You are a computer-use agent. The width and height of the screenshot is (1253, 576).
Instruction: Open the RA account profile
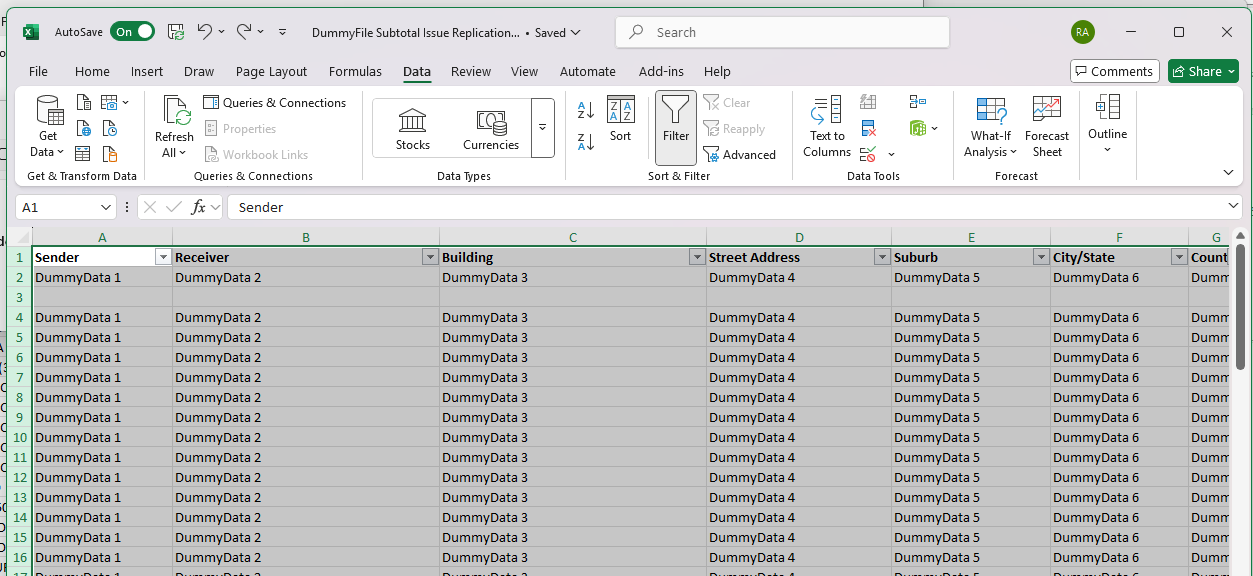pos(1082,32)
